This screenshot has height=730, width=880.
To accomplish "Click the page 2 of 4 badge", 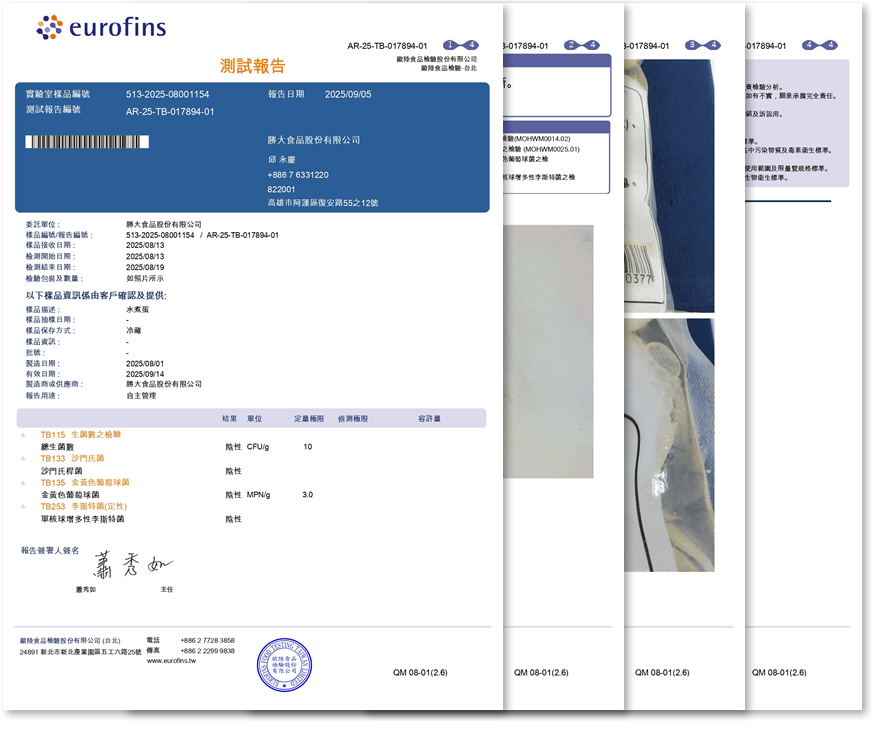I will (x=582, y=45).
